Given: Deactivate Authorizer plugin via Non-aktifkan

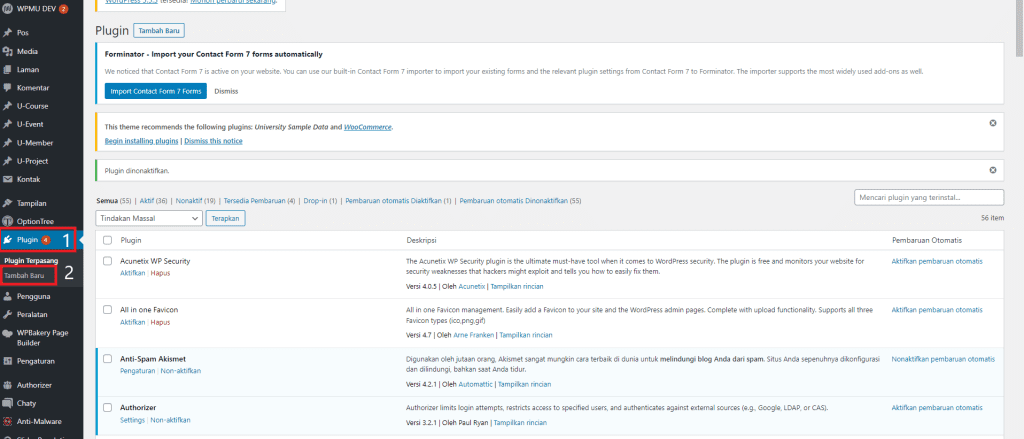Looking at the screenshot, I should (x=170, y=420).
